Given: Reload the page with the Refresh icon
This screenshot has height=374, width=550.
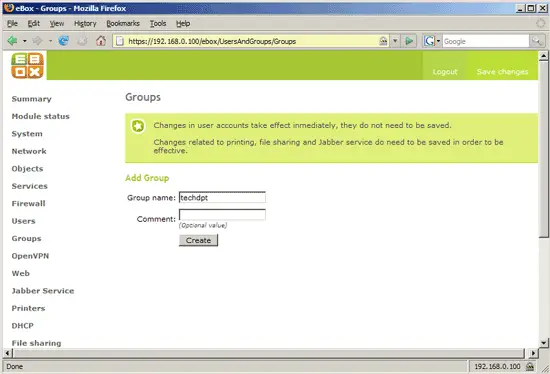Looking at the screenshot, I should point(63,41).
